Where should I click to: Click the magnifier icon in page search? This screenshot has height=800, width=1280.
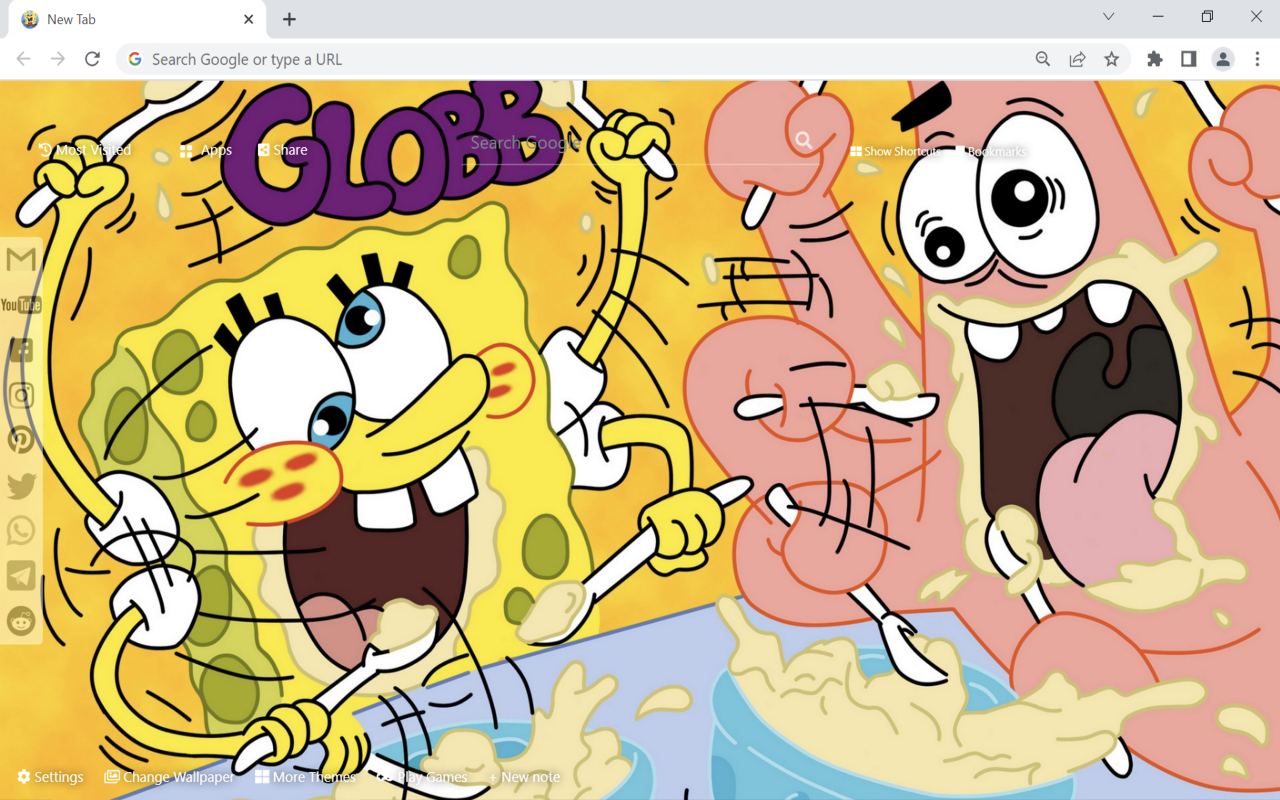(x=804, y=141)
